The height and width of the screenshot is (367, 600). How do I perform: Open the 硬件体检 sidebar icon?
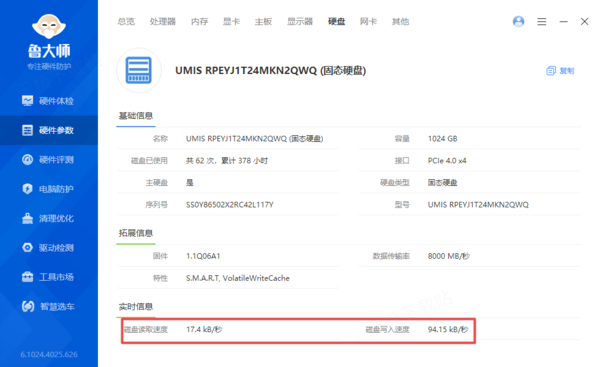tap(27, 101)
